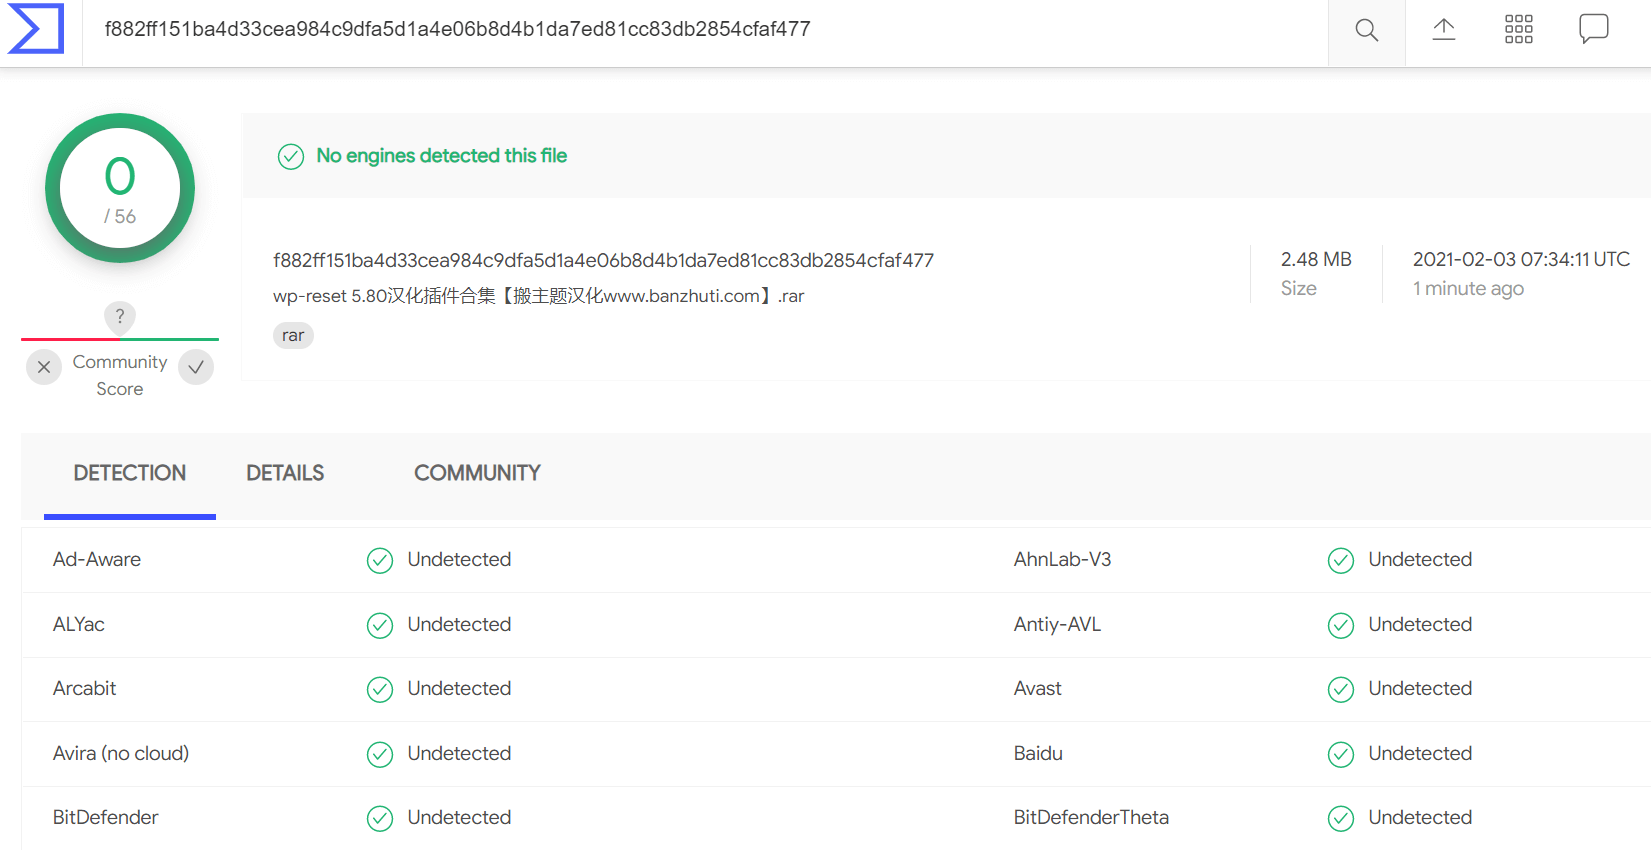The image size is (1651, 850).
Task: Click the 0 / 56 detection score circle
Action: pyautogui.click(x=120, y=188)
